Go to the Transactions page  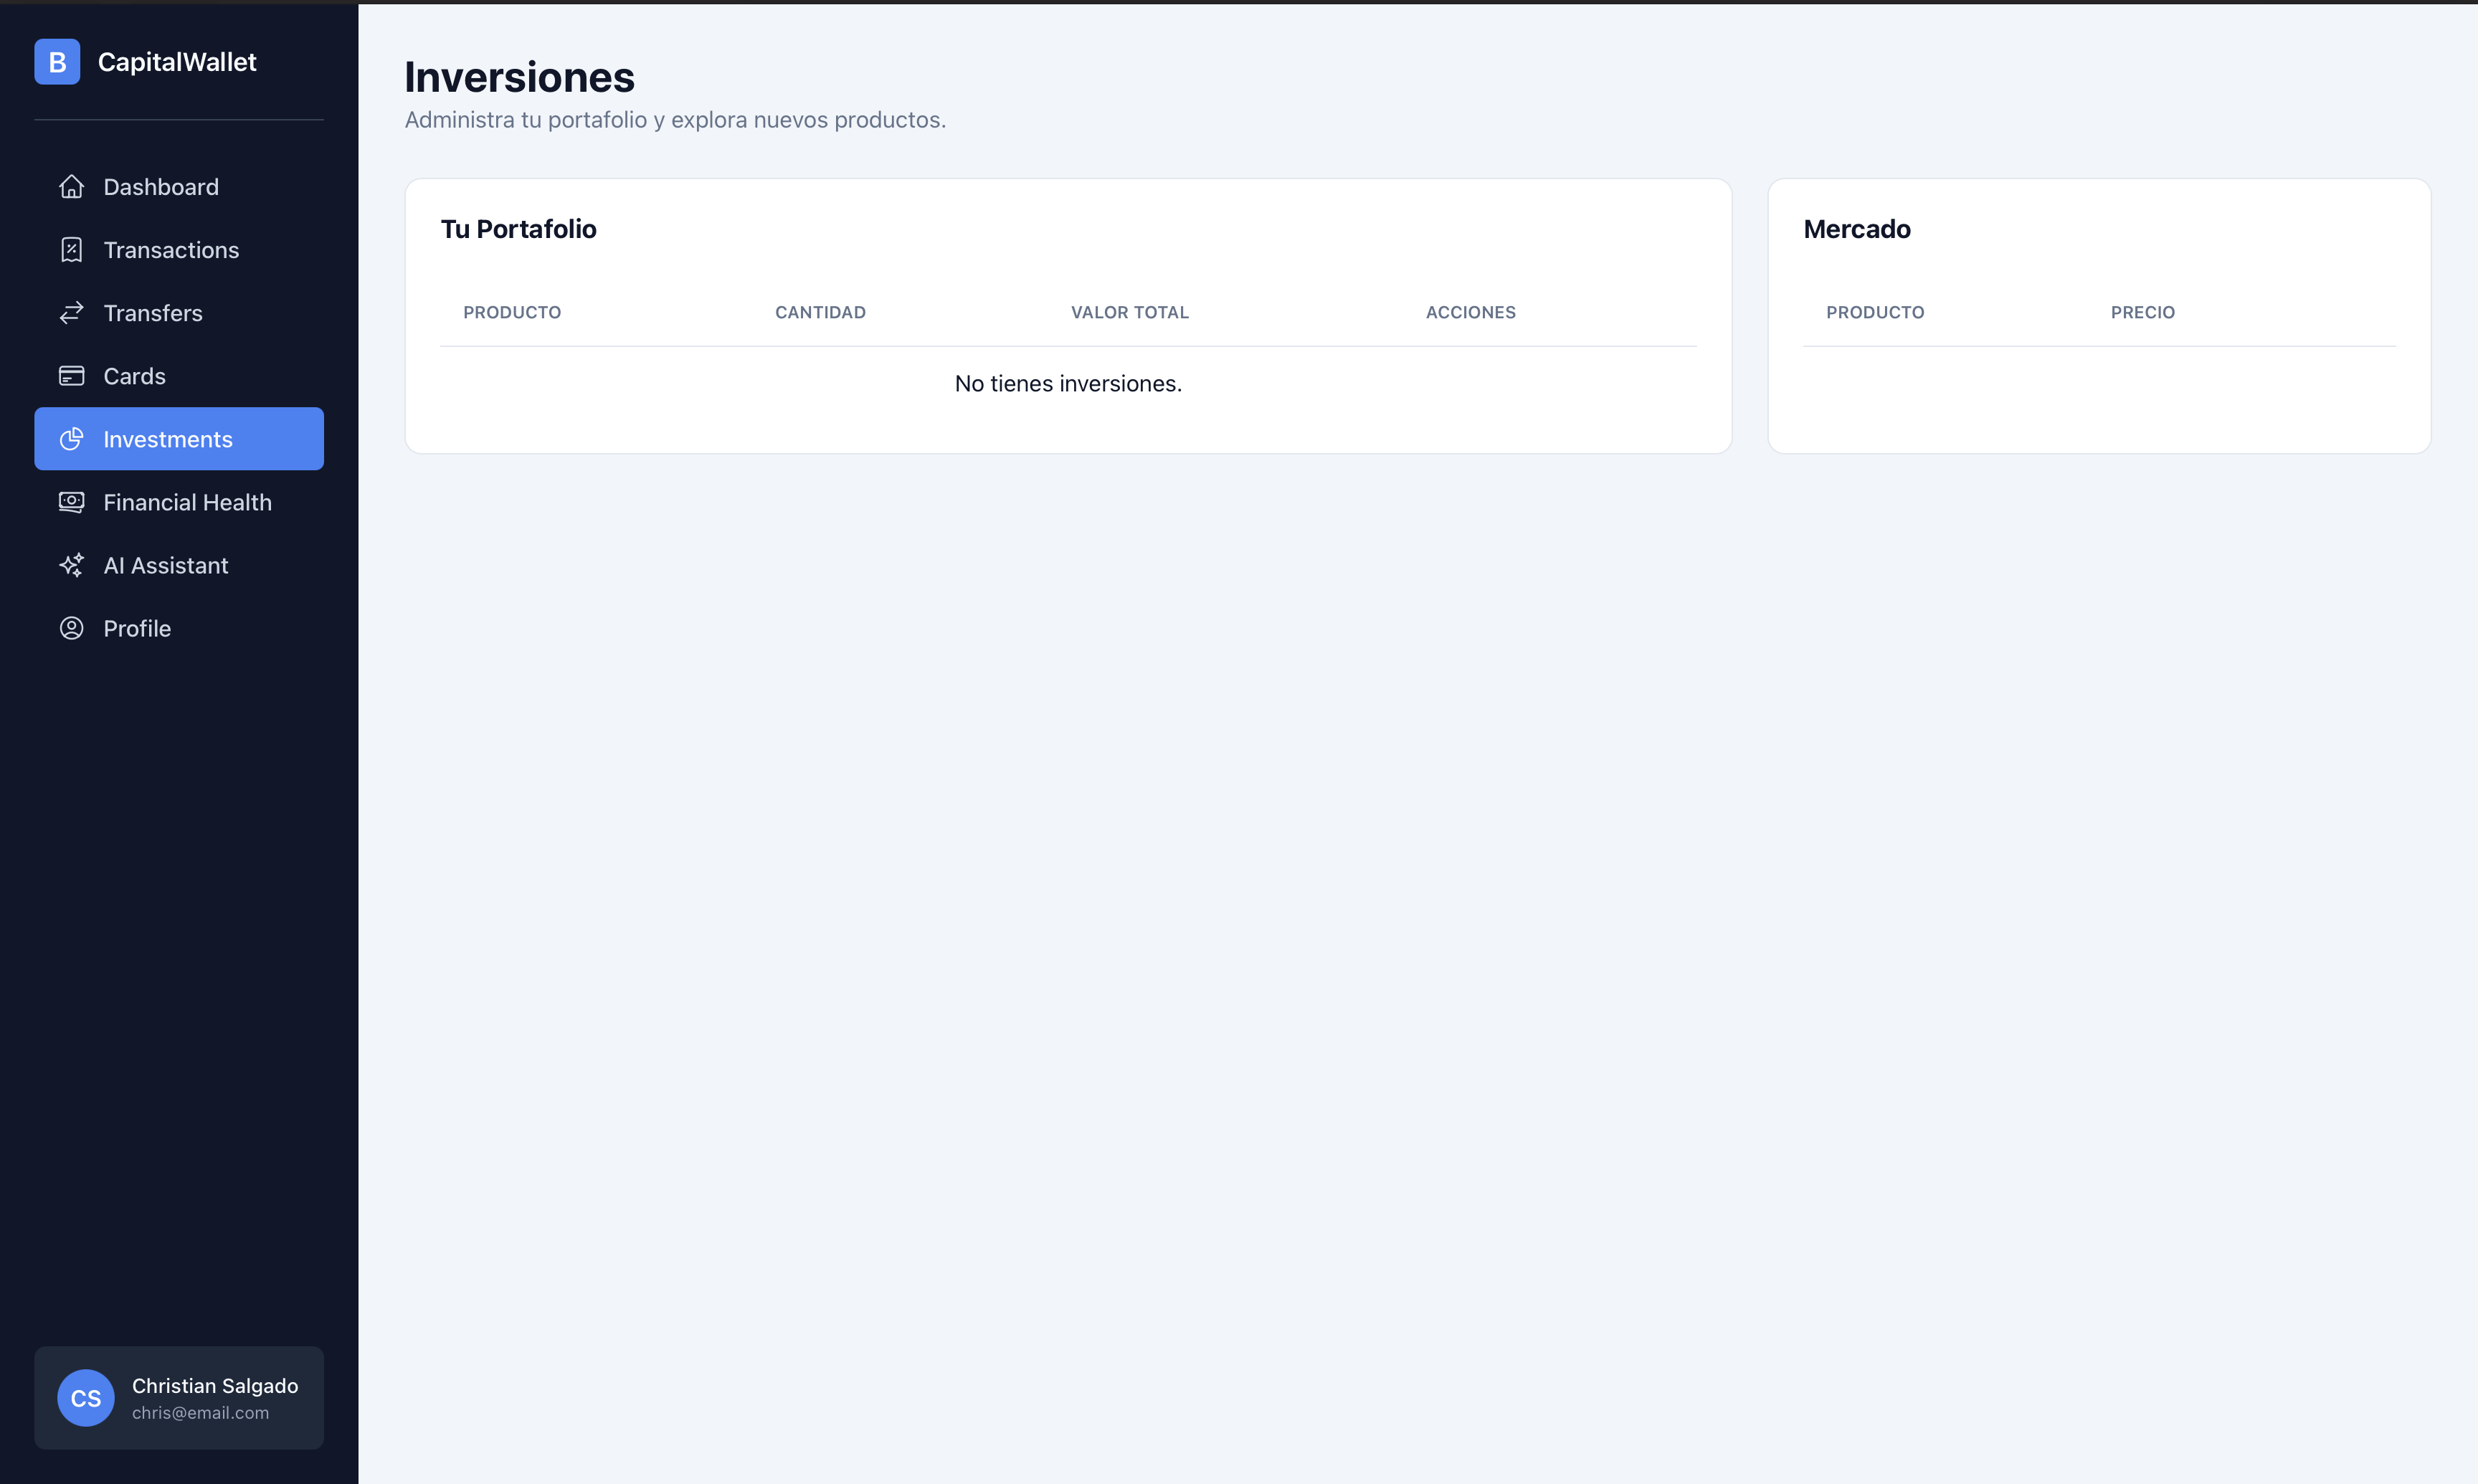171,250
